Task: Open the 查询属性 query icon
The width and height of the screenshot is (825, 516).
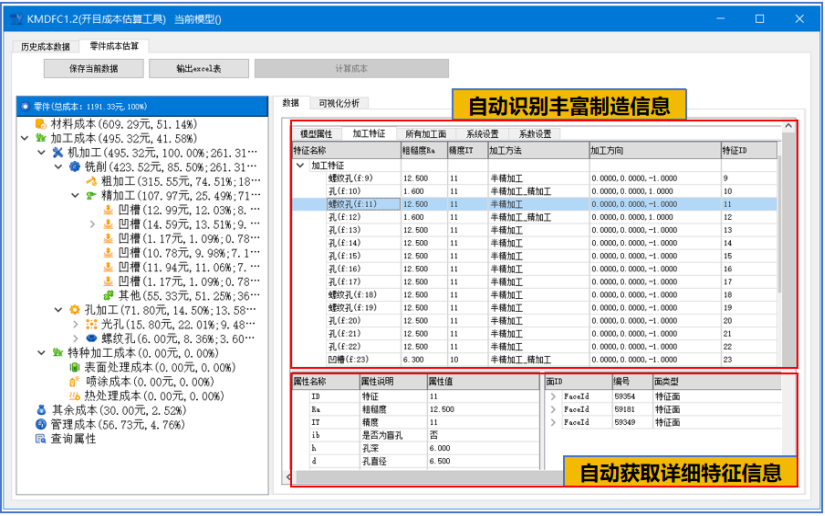Action: click(41, 438)
